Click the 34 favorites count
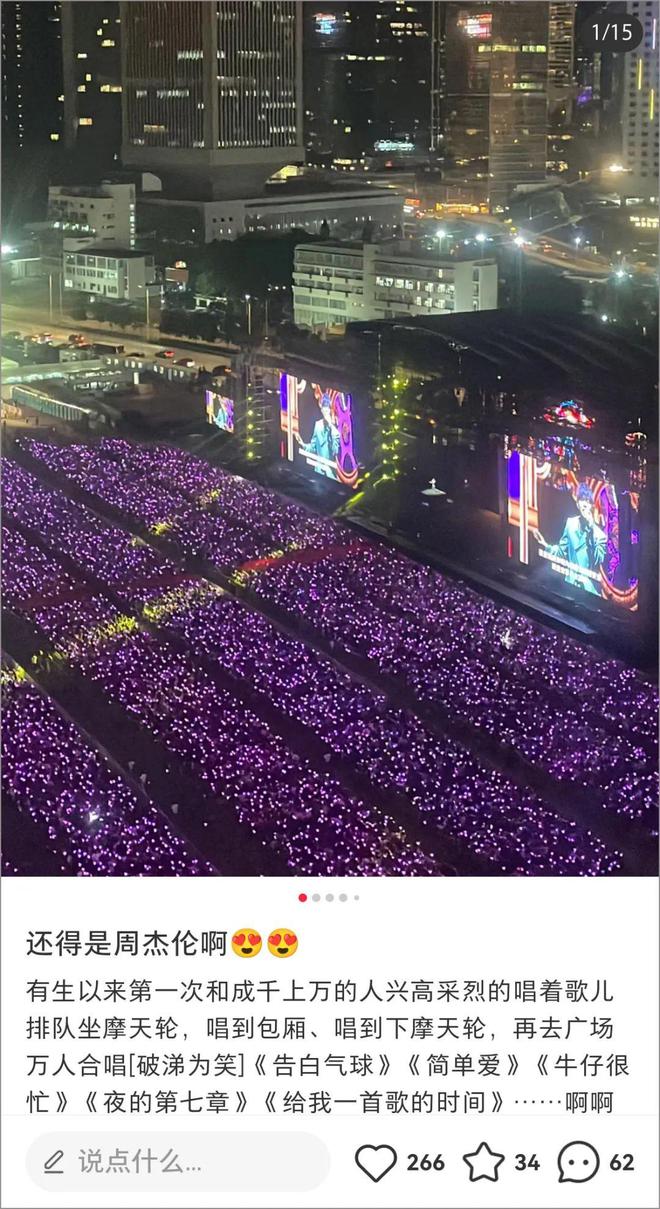Screen dimensions: 660x1209 coord(527,1162)
